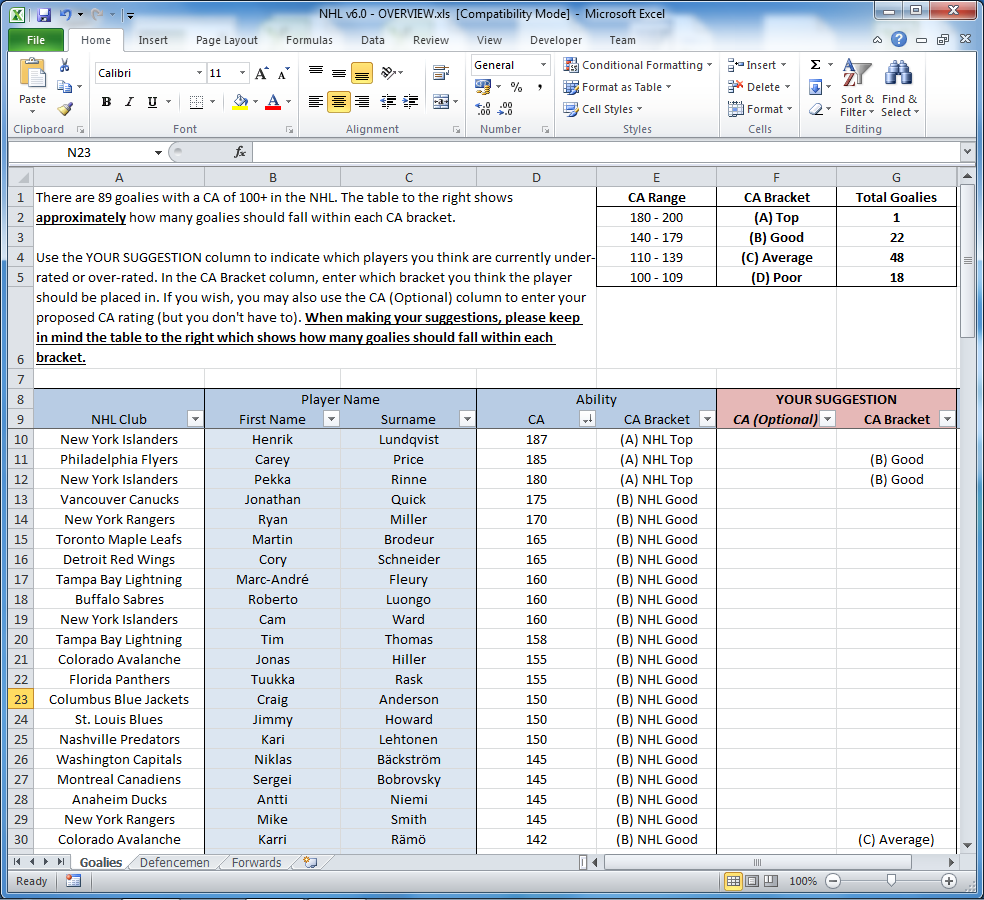Open Excel Help question mark icon
This screenshot has height=900, width=984.
pyautogui.click(x=899, y=40)
